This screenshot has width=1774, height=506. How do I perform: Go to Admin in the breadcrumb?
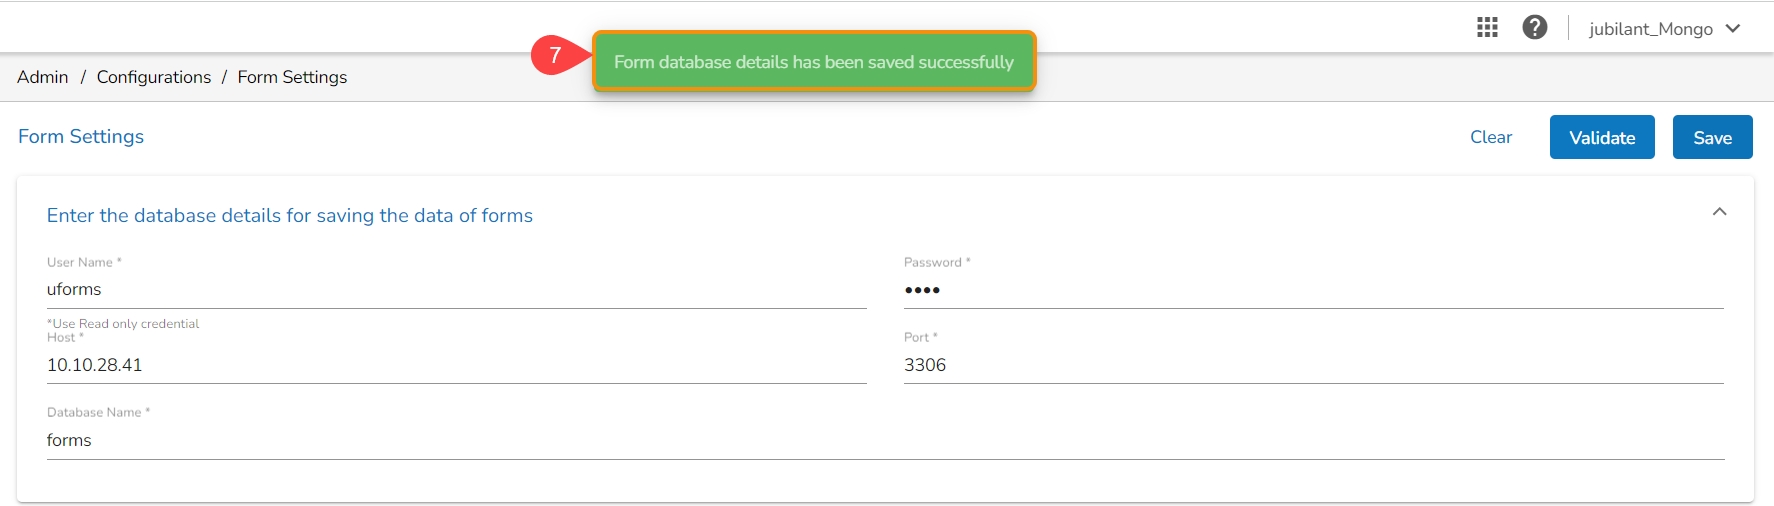coord(43,77)
